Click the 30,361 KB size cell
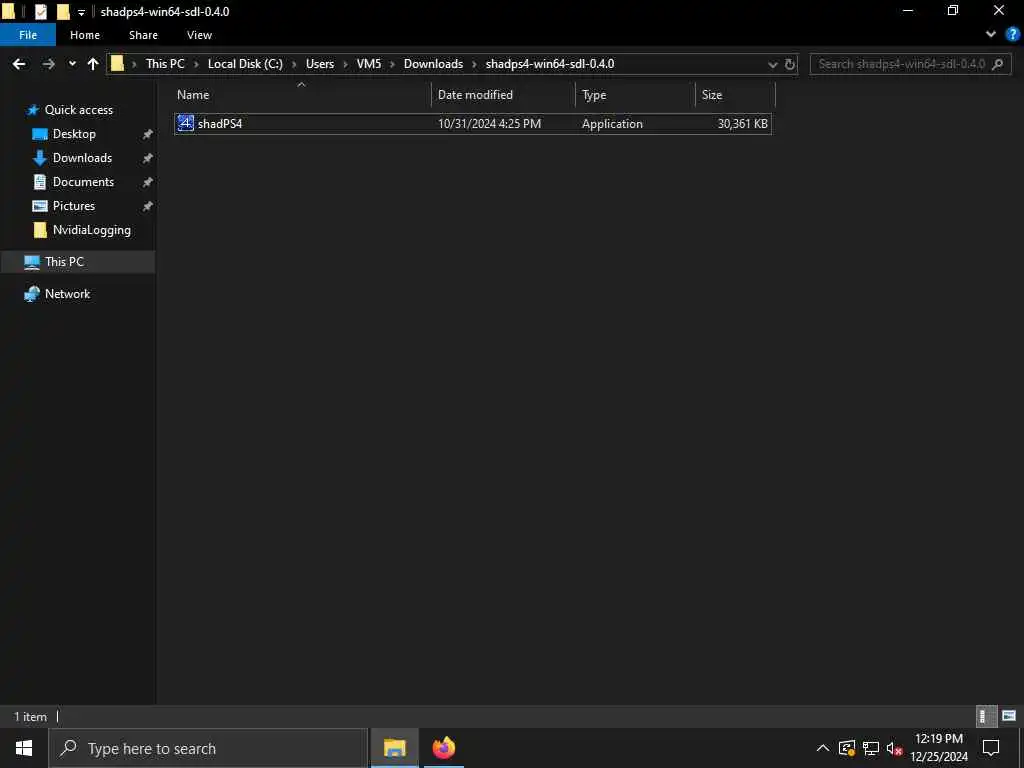The image size is (1024, 768). pyautogui.click(x=743, y=123)
